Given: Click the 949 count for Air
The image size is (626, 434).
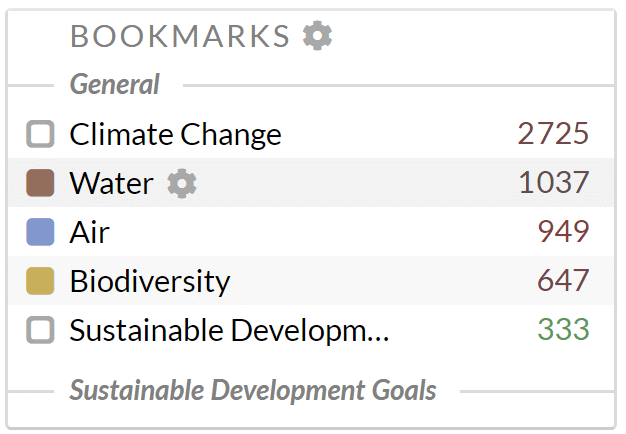Looking at the screenshot, I should coord(563,232).
